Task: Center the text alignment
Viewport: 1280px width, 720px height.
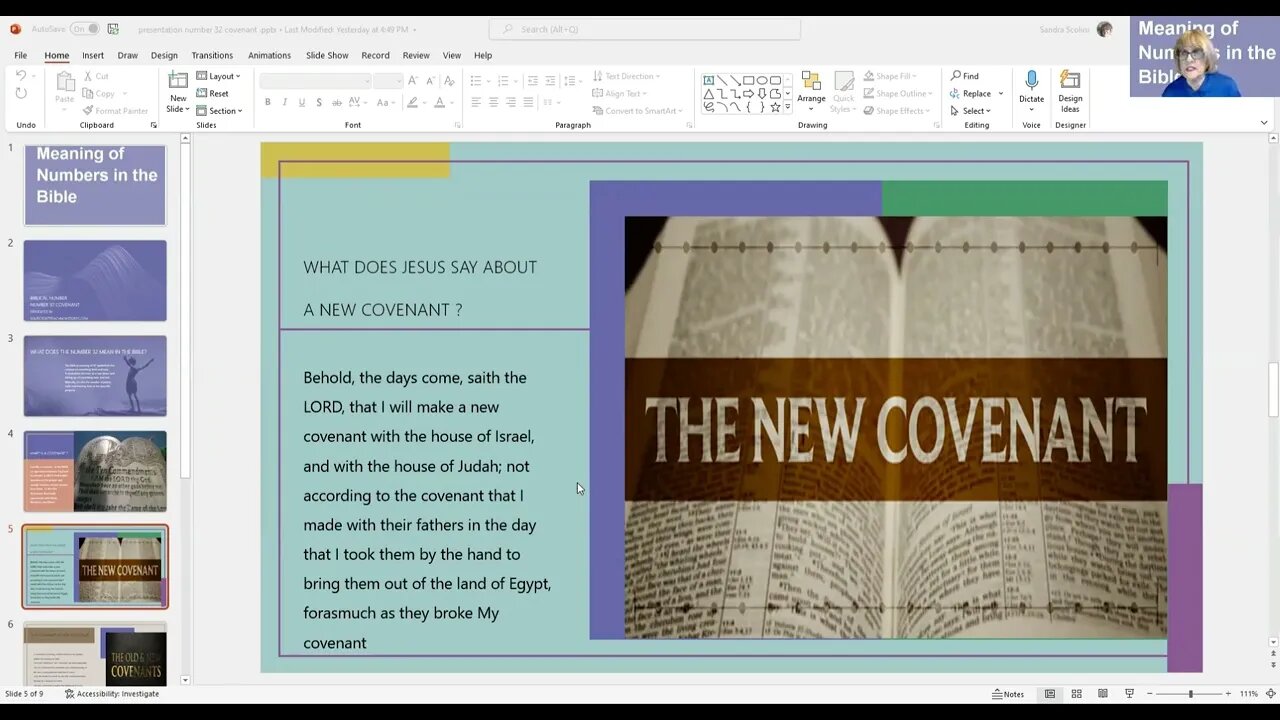Action: (x=493, y=102)
